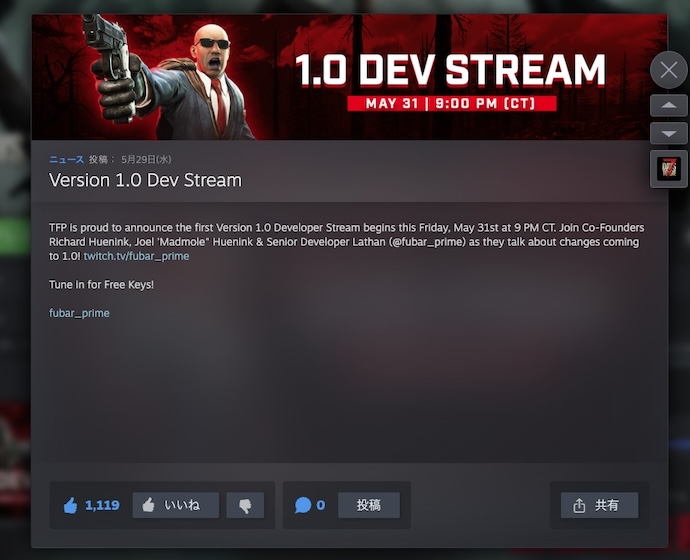Click the blue thumbs-up icon beside 1,119
The image size is (690, 560).
point(70,506)
